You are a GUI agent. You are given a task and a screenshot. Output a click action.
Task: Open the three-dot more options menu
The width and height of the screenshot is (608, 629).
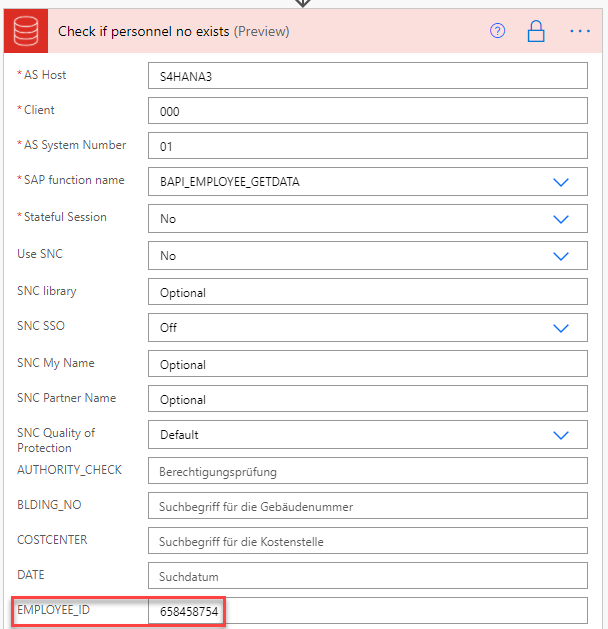[580, 31]
